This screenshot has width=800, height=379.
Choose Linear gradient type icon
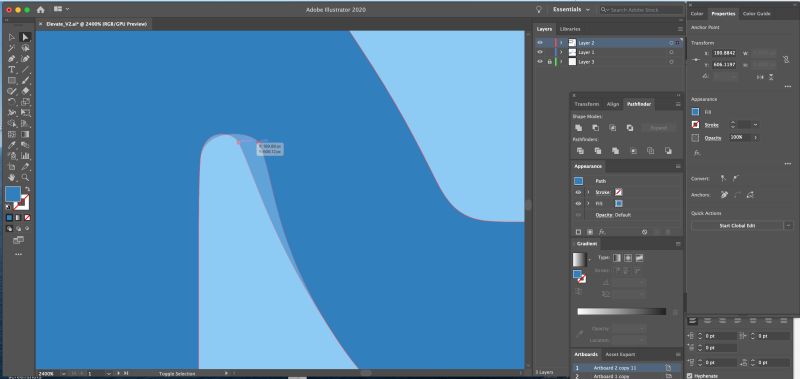(616, 258)
